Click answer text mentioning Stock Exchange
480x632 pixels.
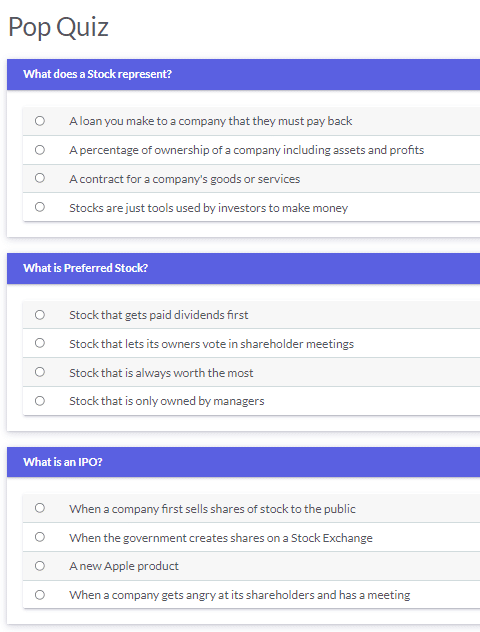(x=221, y=538)
